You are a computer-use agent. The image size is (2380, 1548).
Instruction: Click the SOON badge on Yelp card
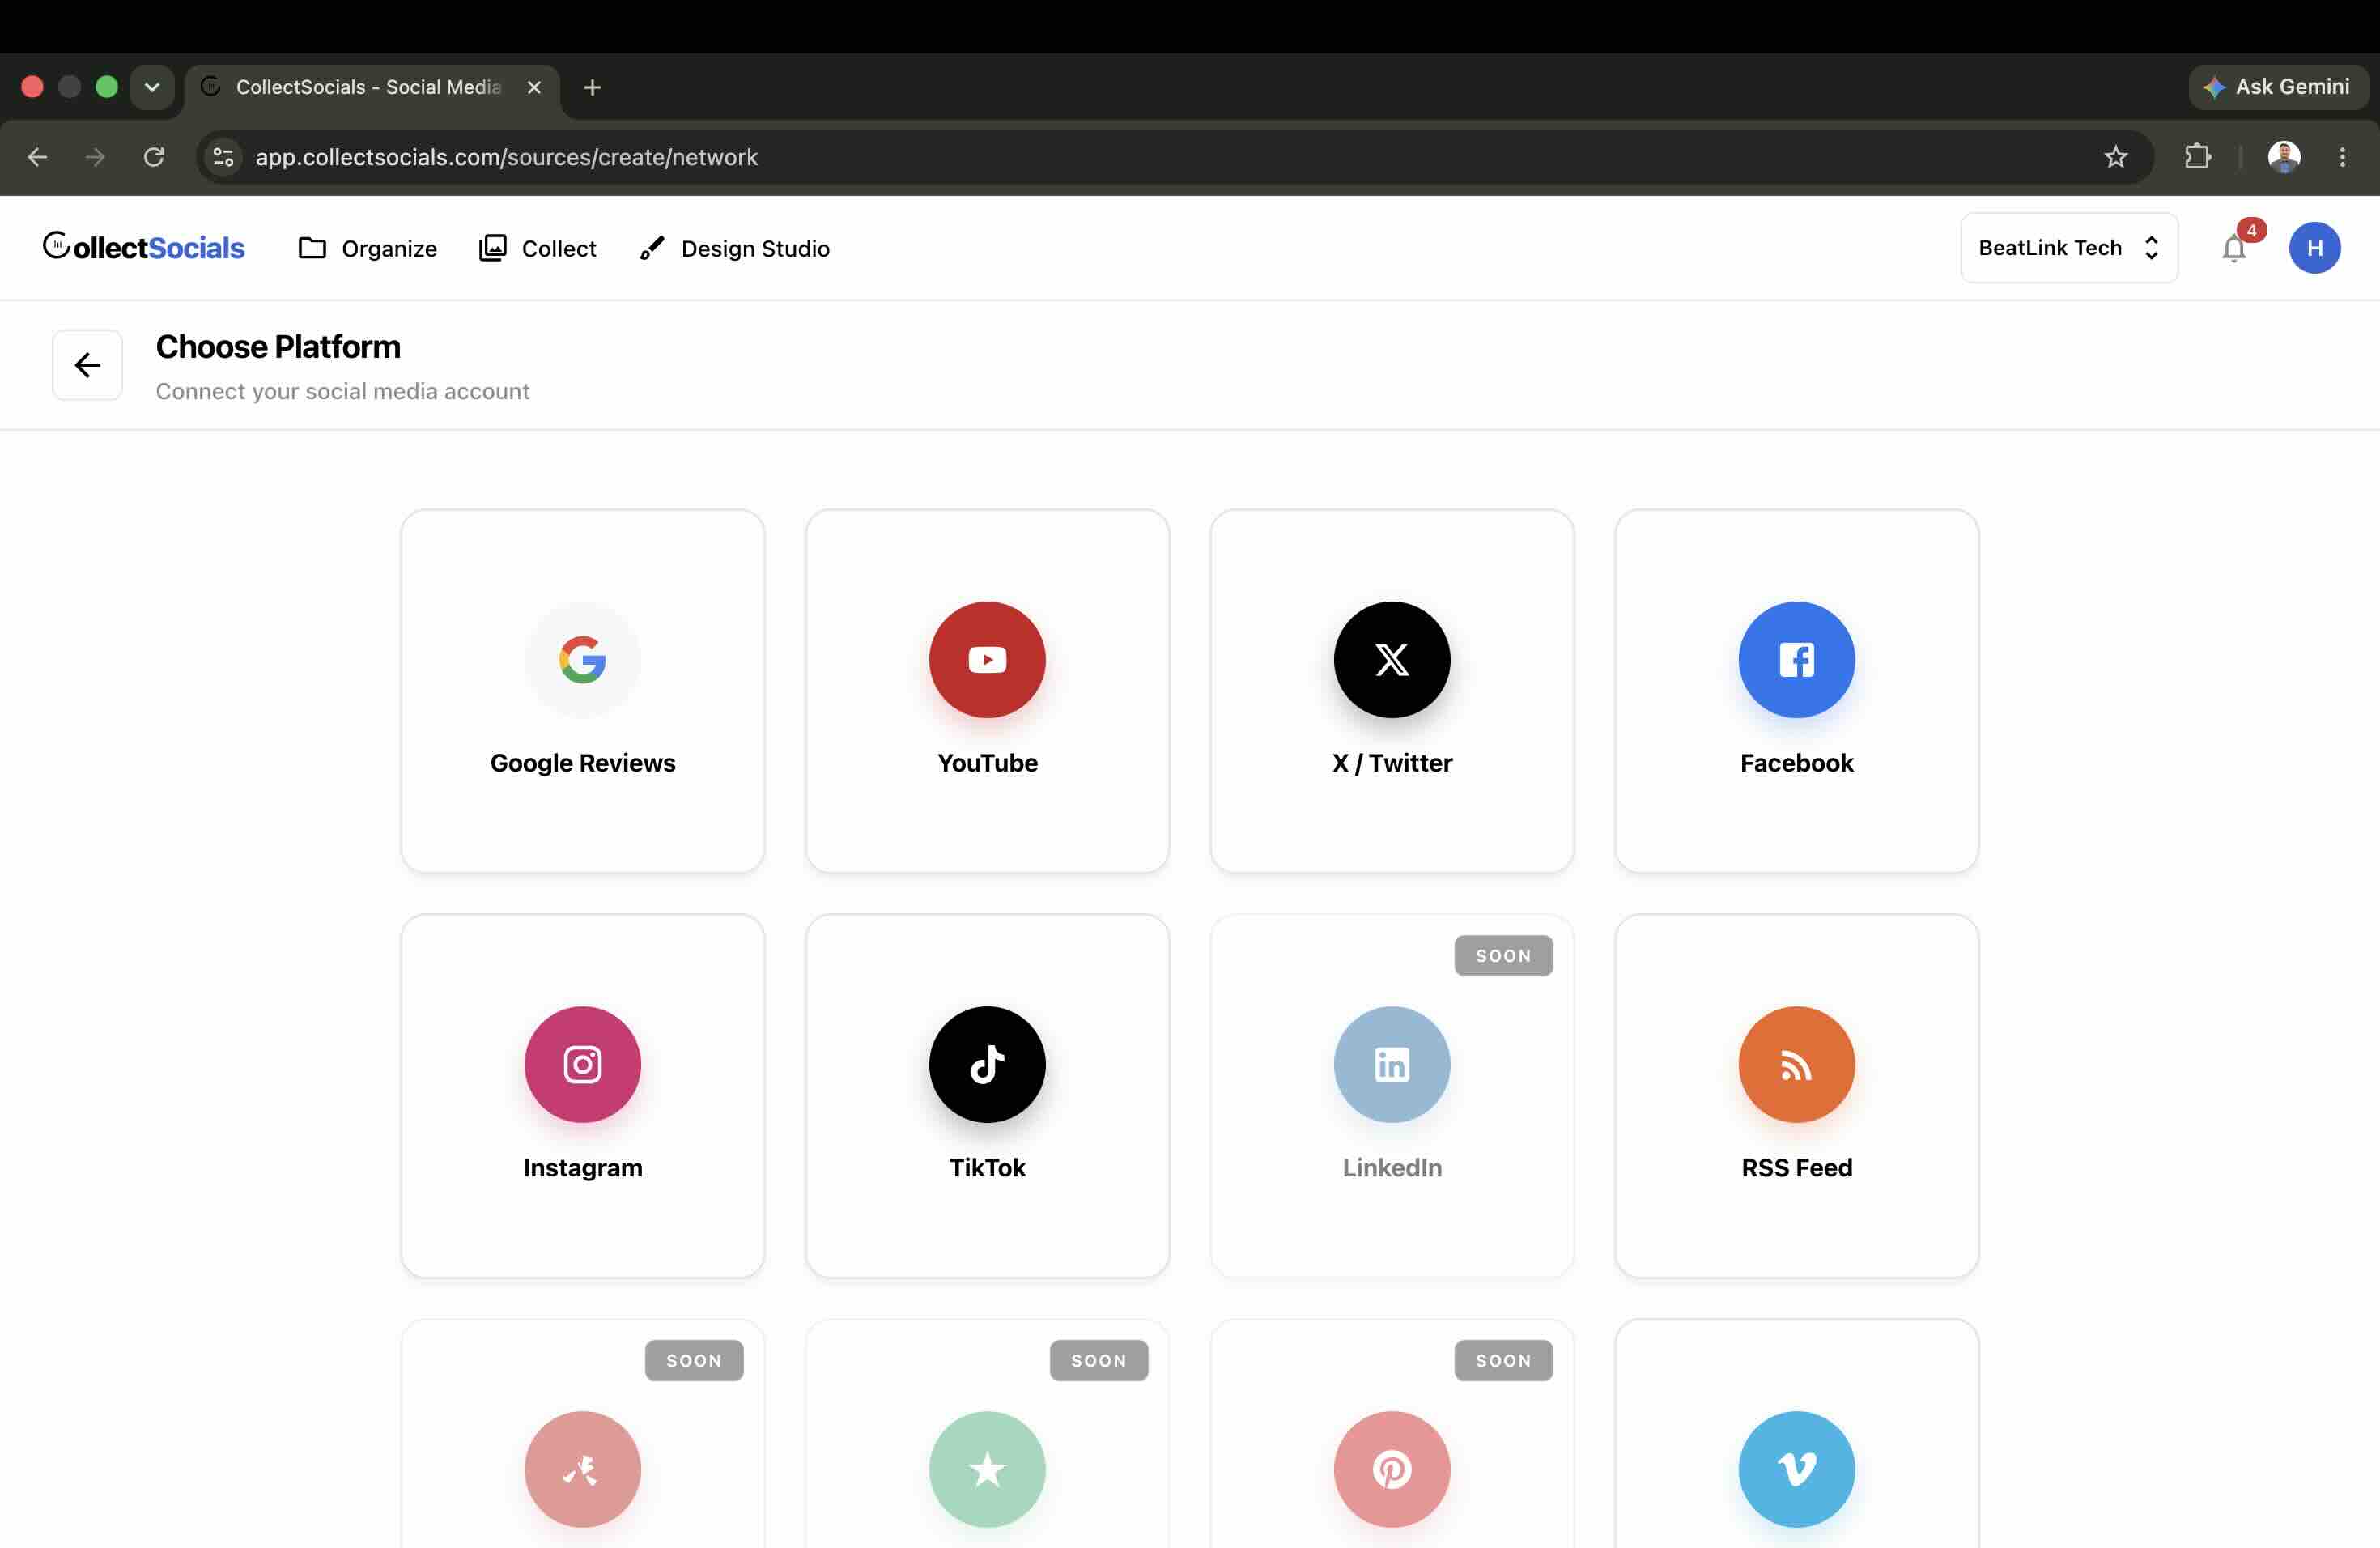click(694, 1361)
